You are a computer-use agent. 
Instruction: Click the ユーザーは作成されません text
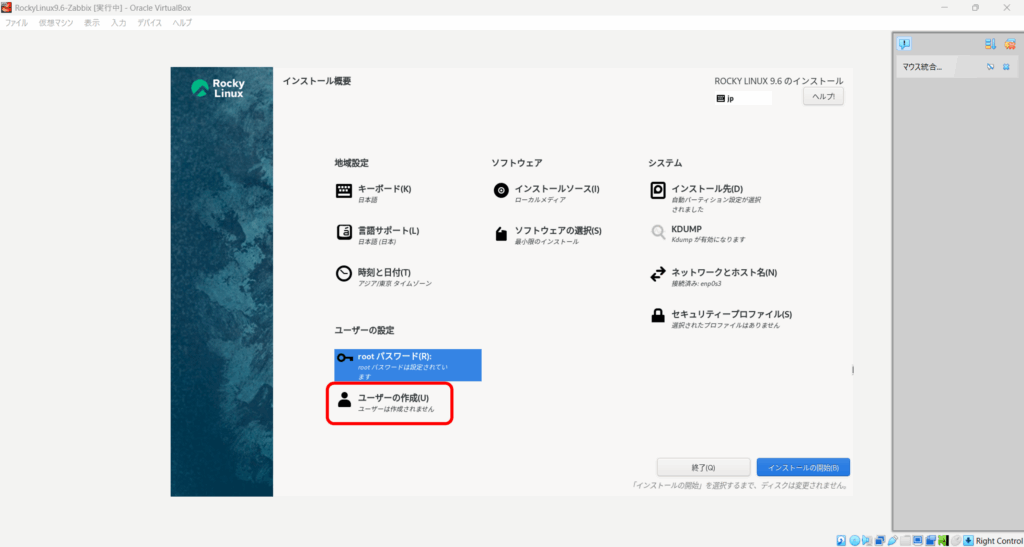(x=396, y=409)
